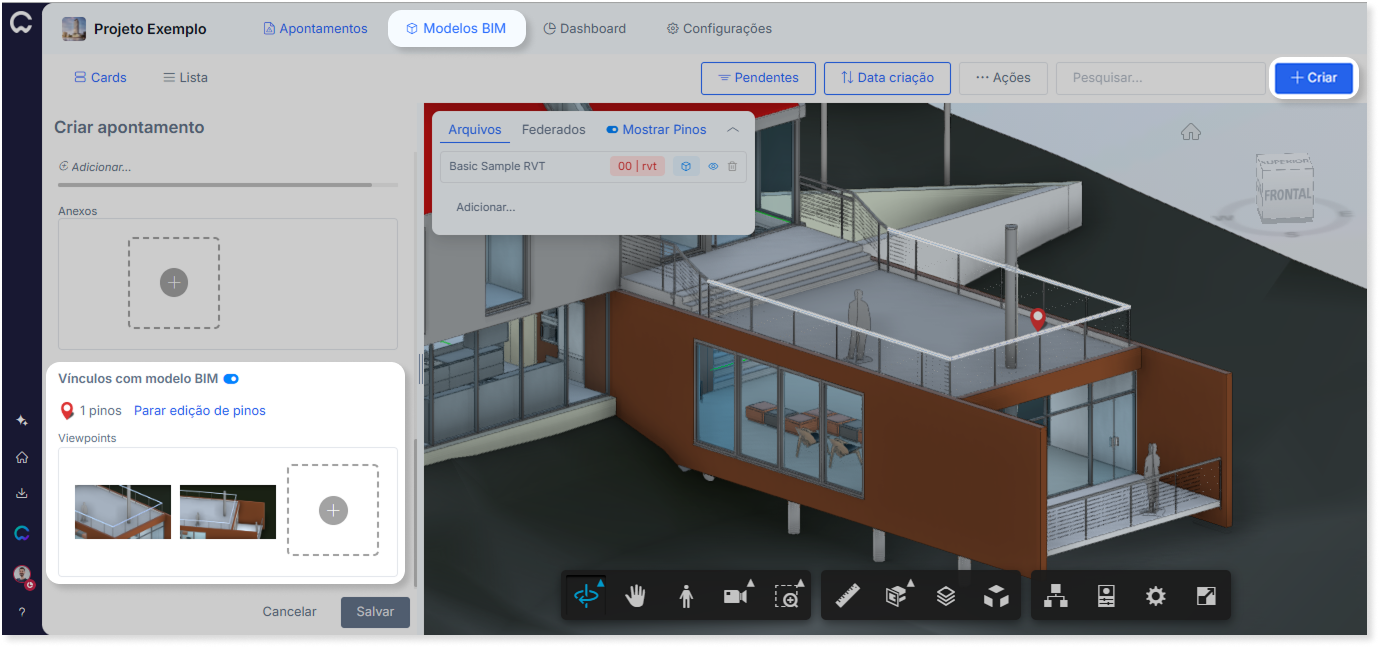
Task: Open the Section Analysis tool
Action: tap(897, 596)
